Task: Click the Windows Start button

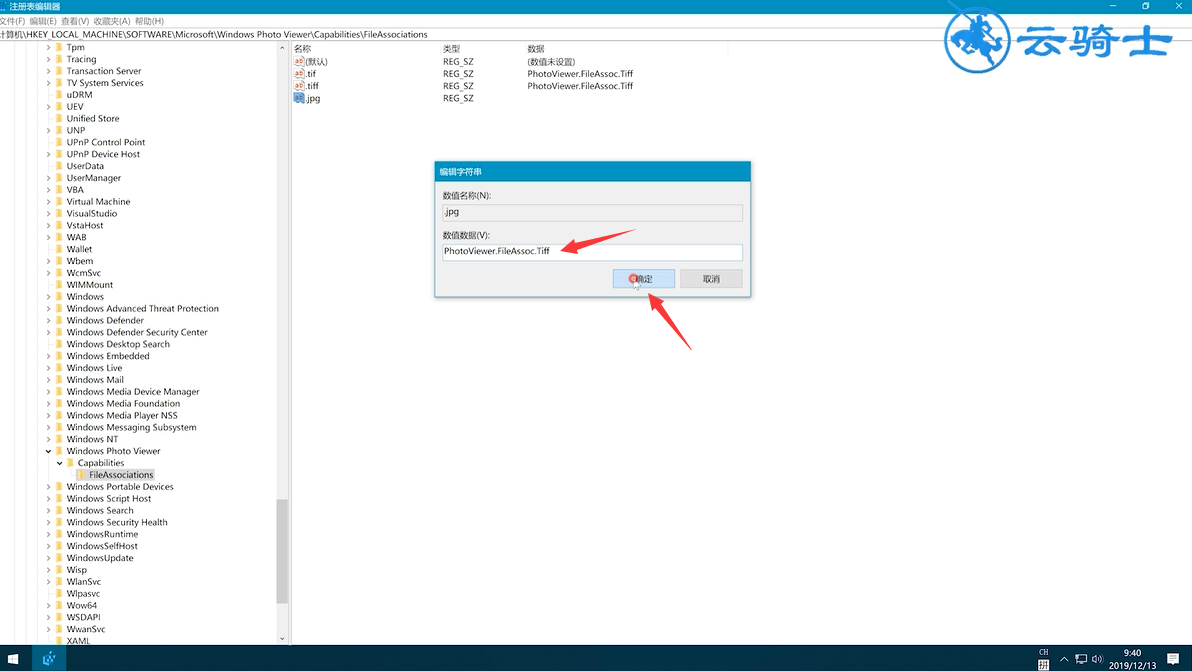Action: point(12,659)
